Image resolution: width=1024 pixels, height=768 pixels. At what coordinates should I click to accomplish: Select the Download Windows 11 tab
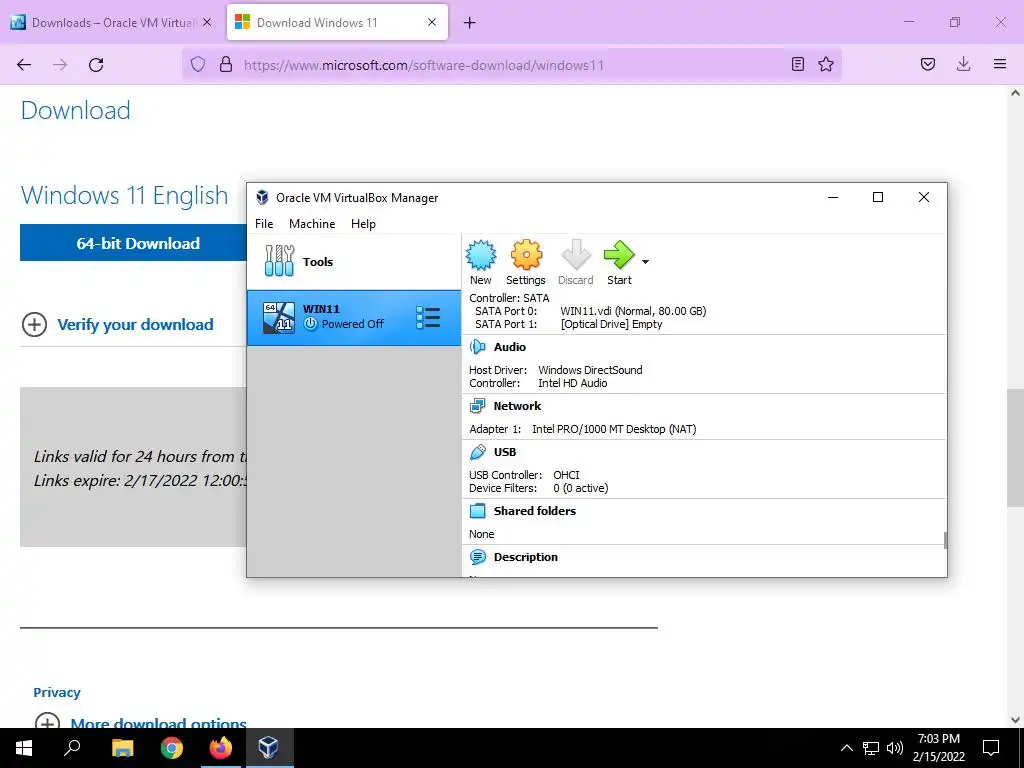click(x=337, y=22)
